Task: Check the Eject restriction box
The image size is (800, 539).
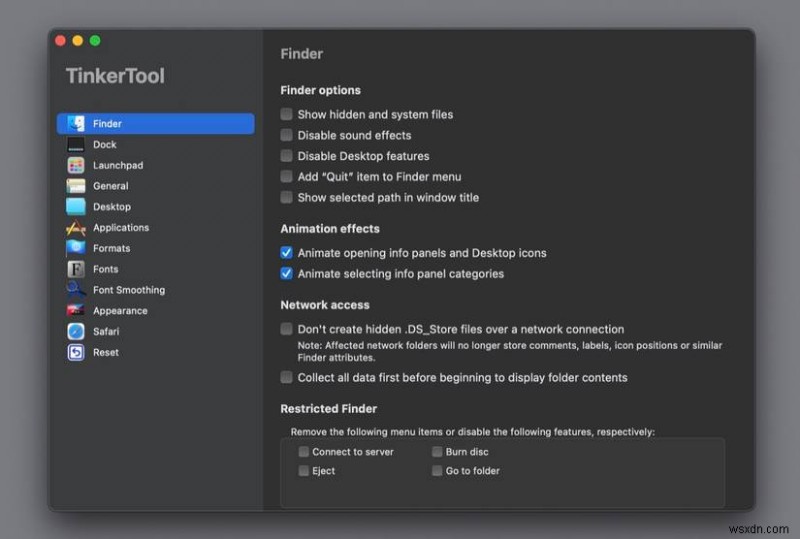Action: (304, 470)
